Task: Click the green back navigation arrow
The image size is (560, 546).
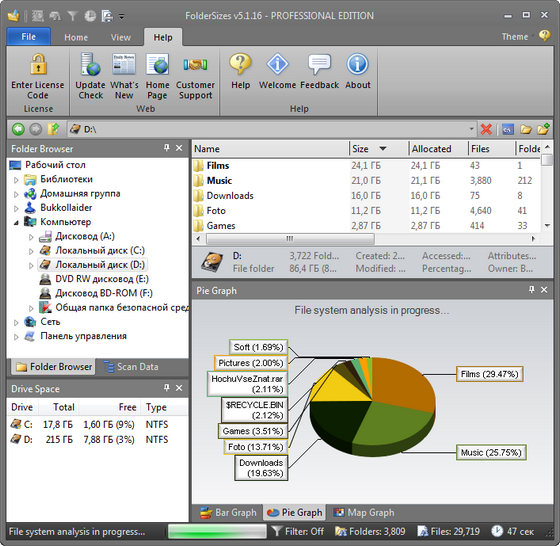Action: [18, 129]
